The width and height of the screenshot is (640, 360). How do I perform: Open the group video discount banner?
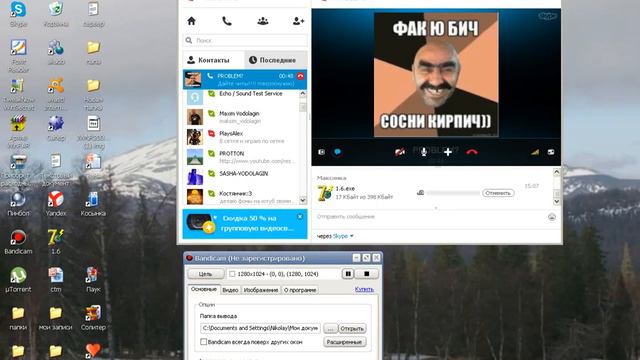click(245, 224)
